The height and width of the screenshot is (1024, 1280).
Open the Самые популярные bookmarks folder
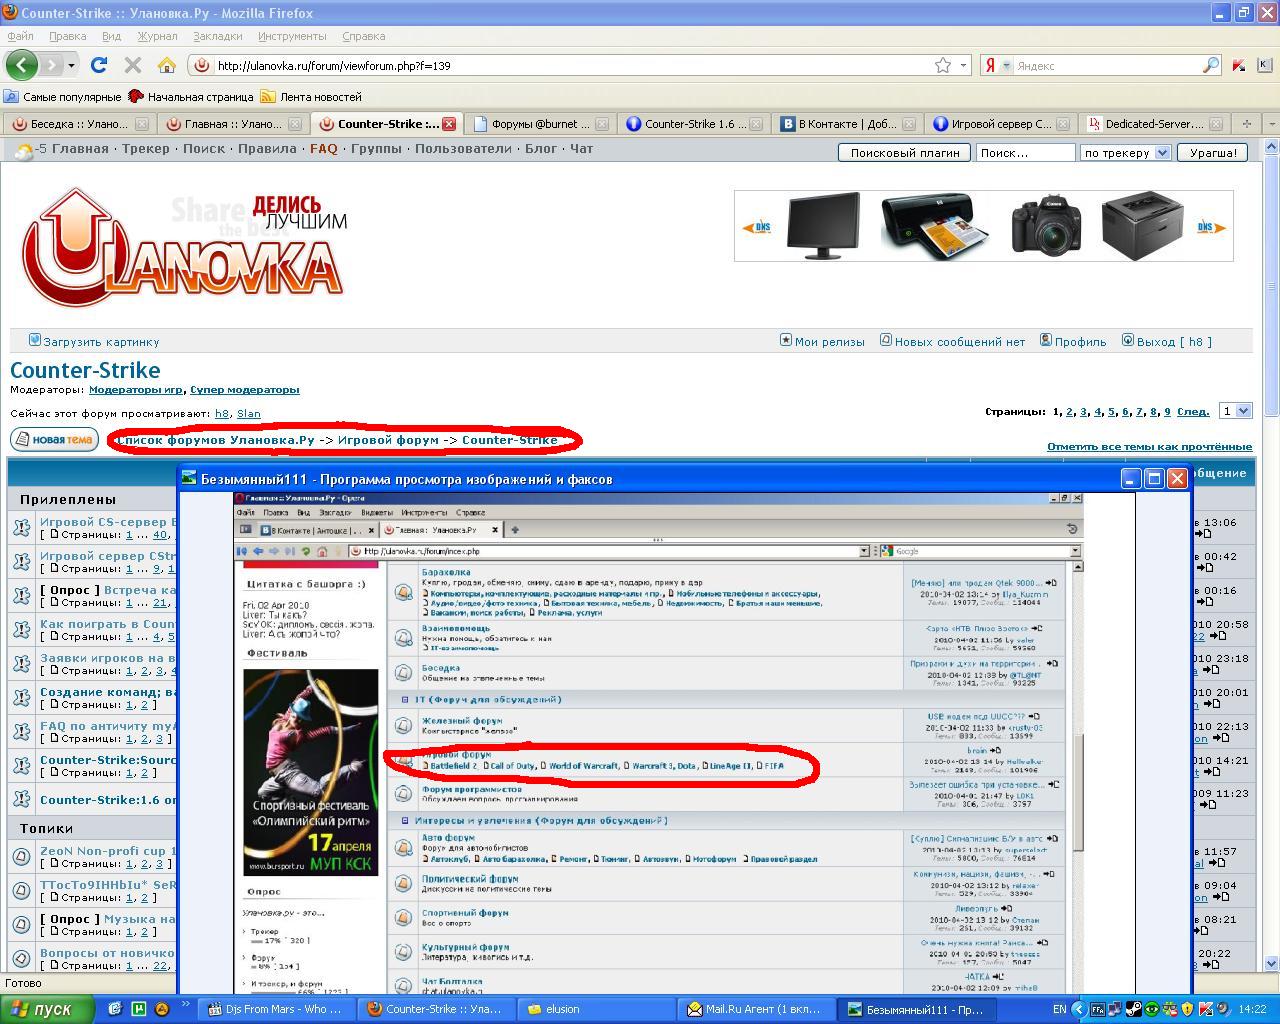coord(62,97)
